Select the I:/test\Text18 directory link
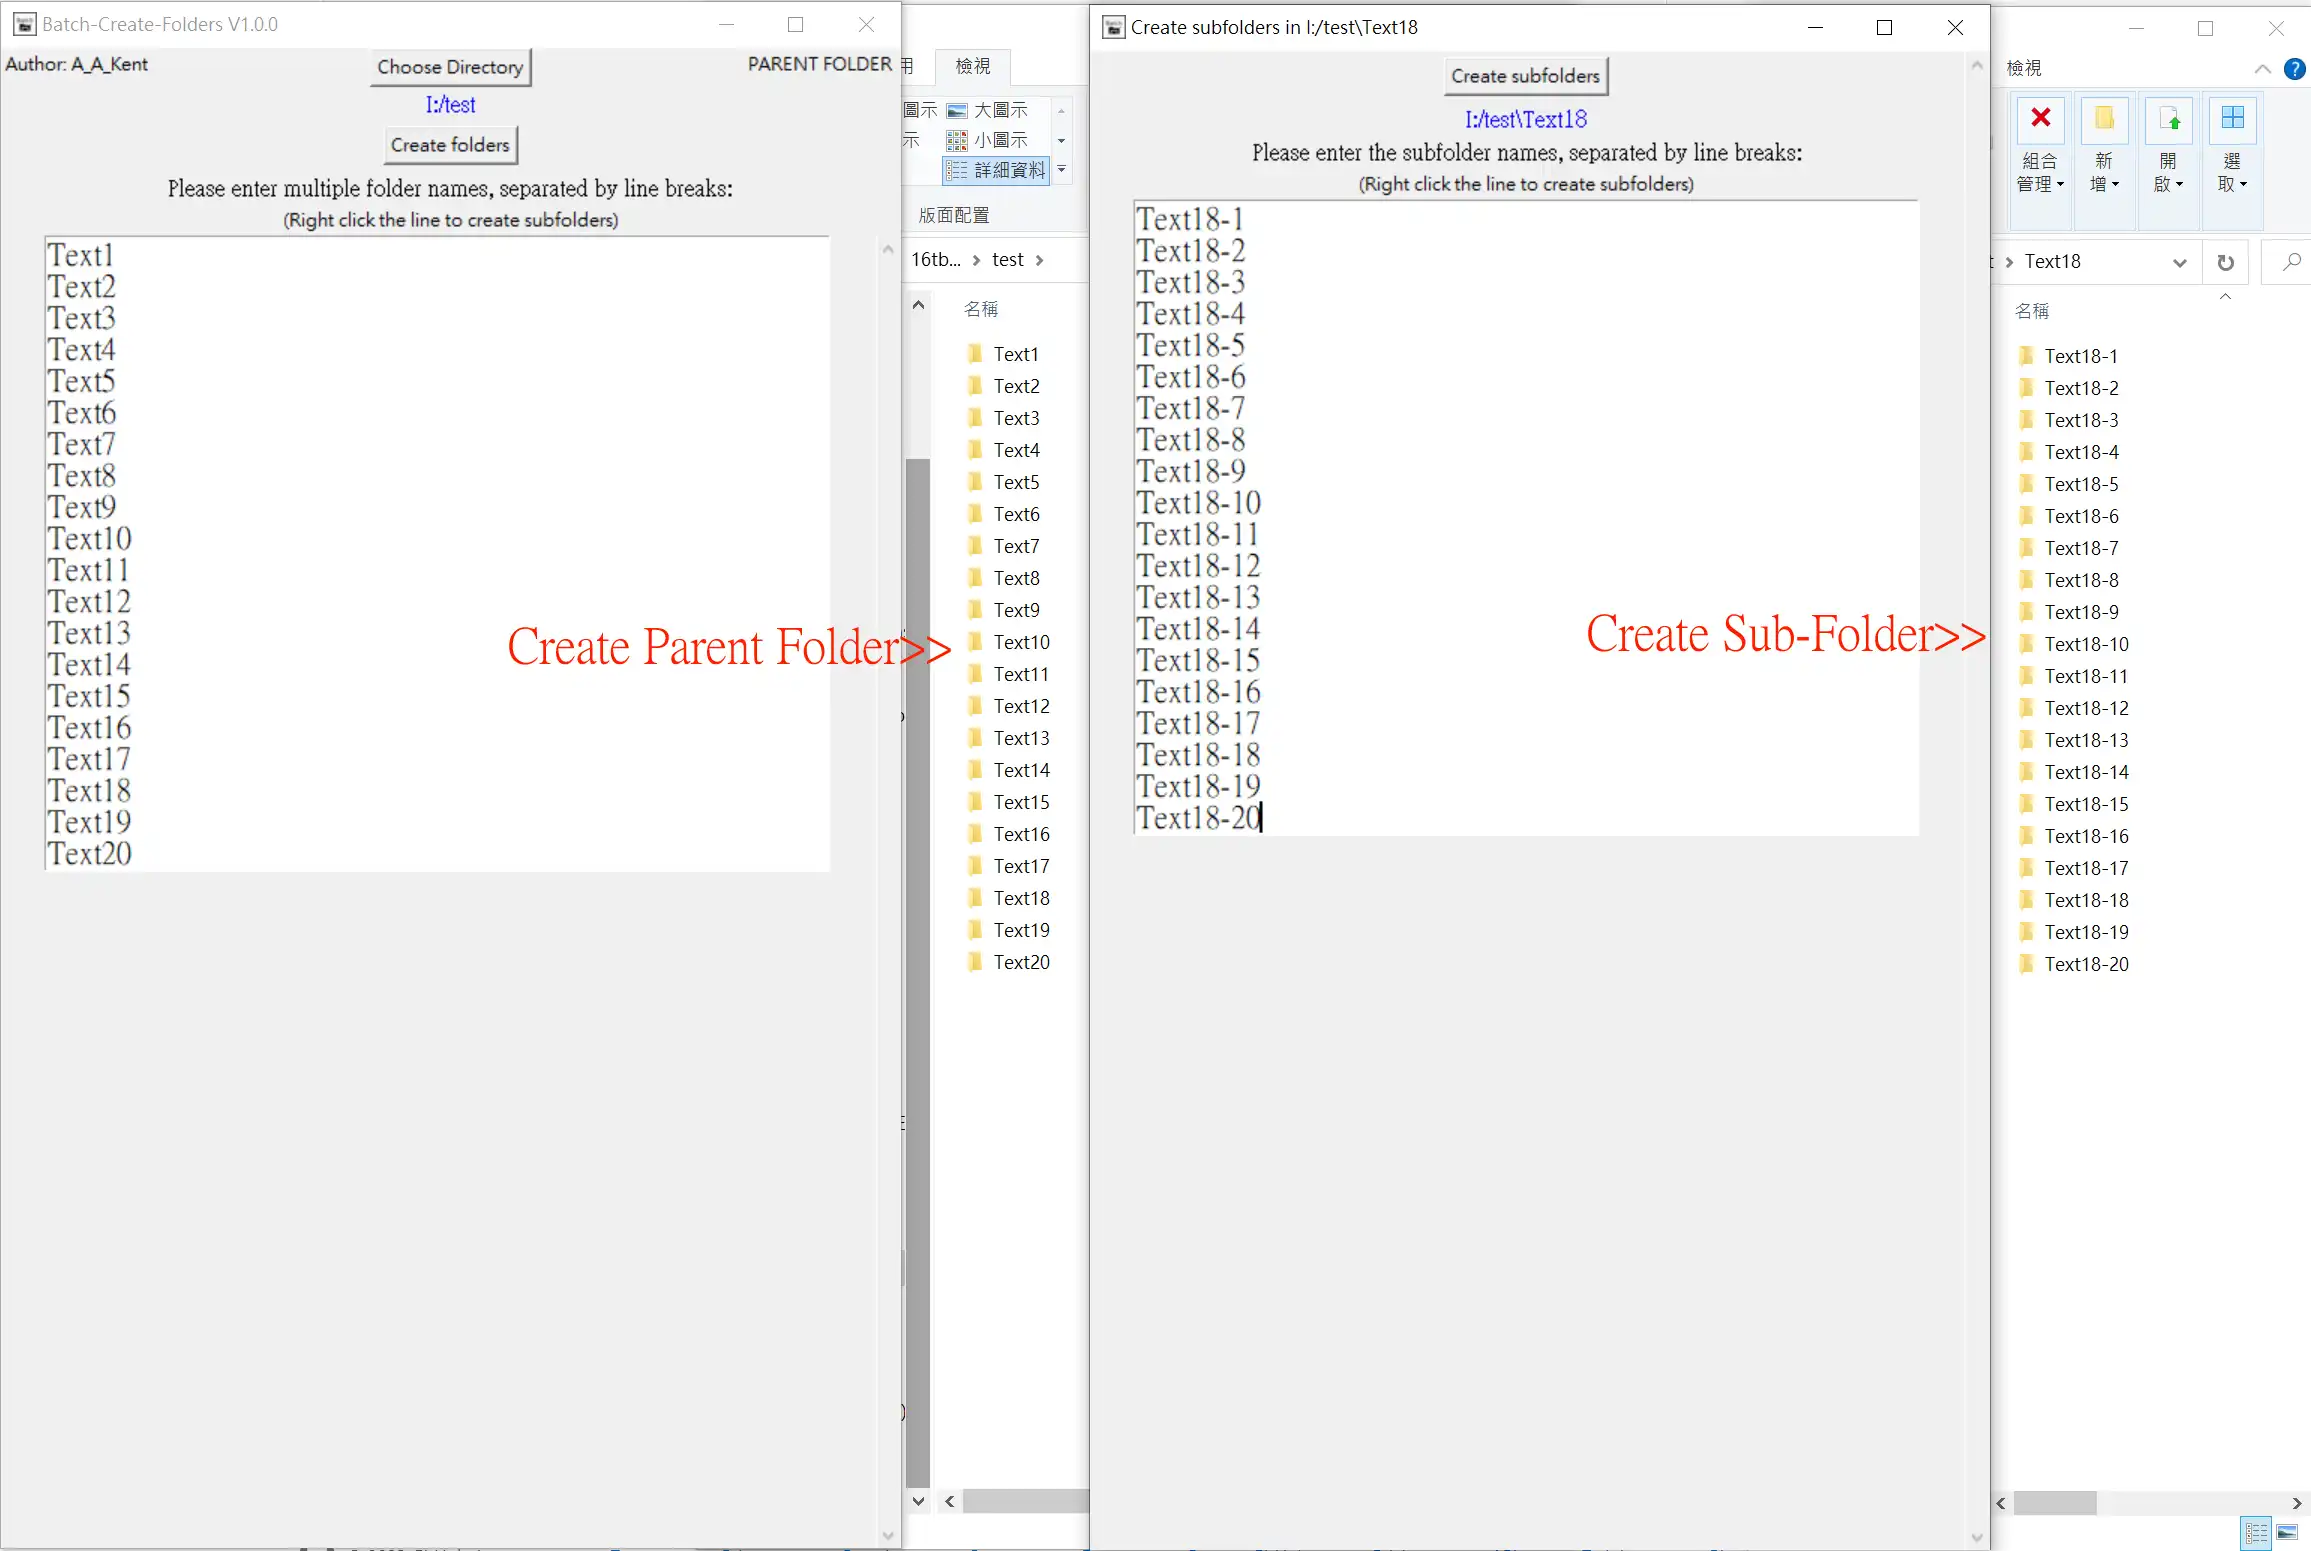The height and width of the screenshot is (1551, 2311). (1525, 119)
